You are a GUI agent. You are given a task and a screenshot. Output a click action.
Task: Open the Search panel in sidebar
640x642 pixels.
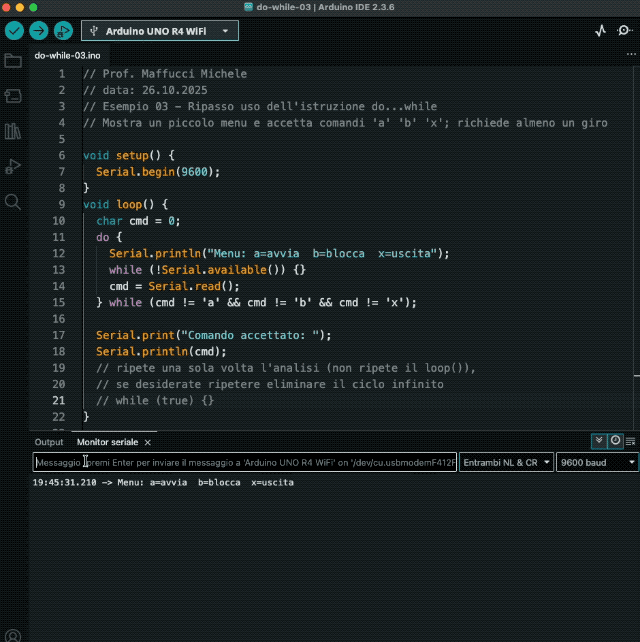(x=13, y=201)
